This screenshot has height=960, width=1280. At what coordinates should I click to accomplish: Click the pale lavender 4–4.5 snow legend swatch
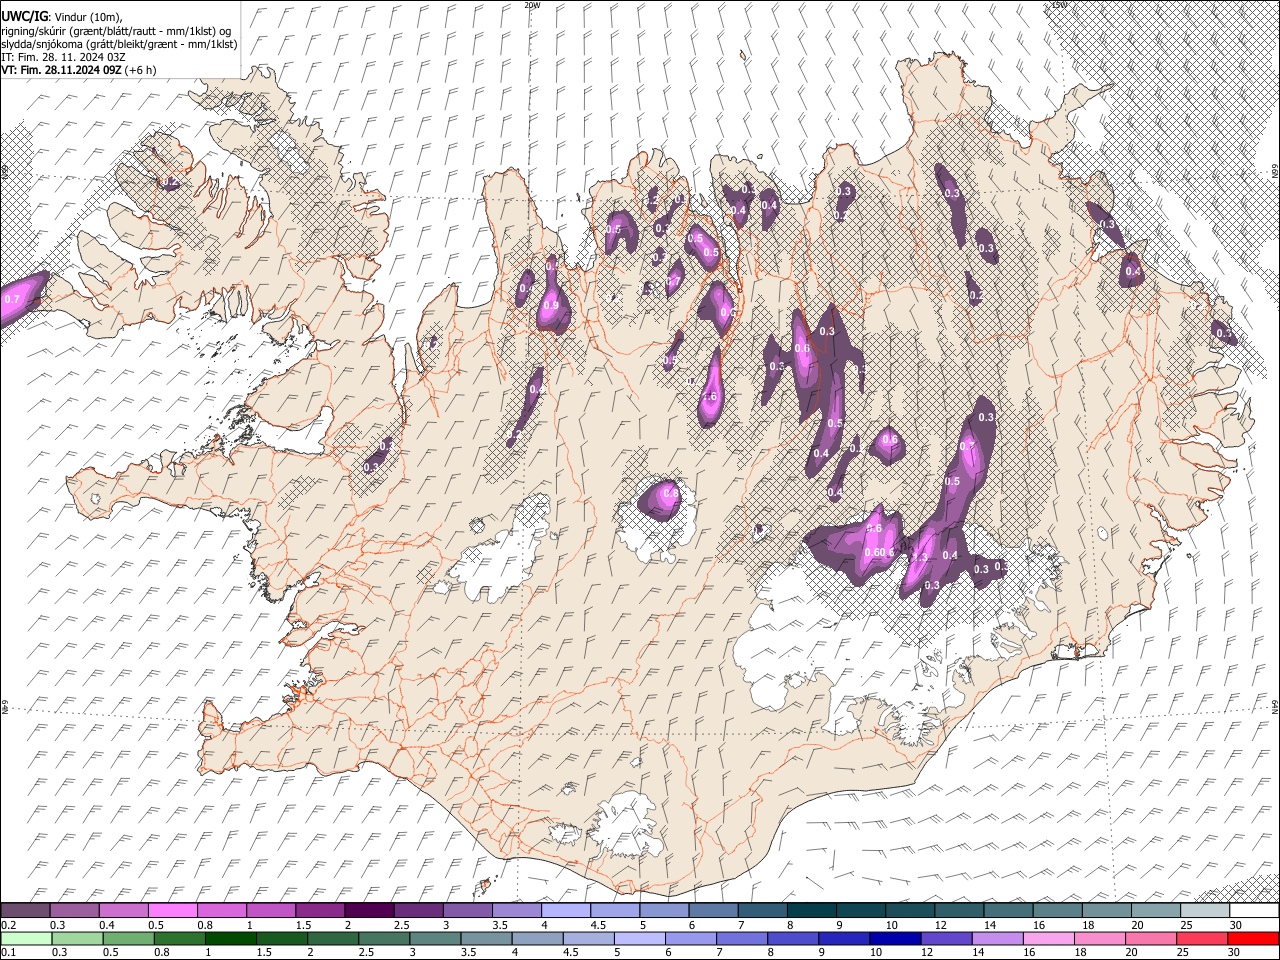point(566,911)
